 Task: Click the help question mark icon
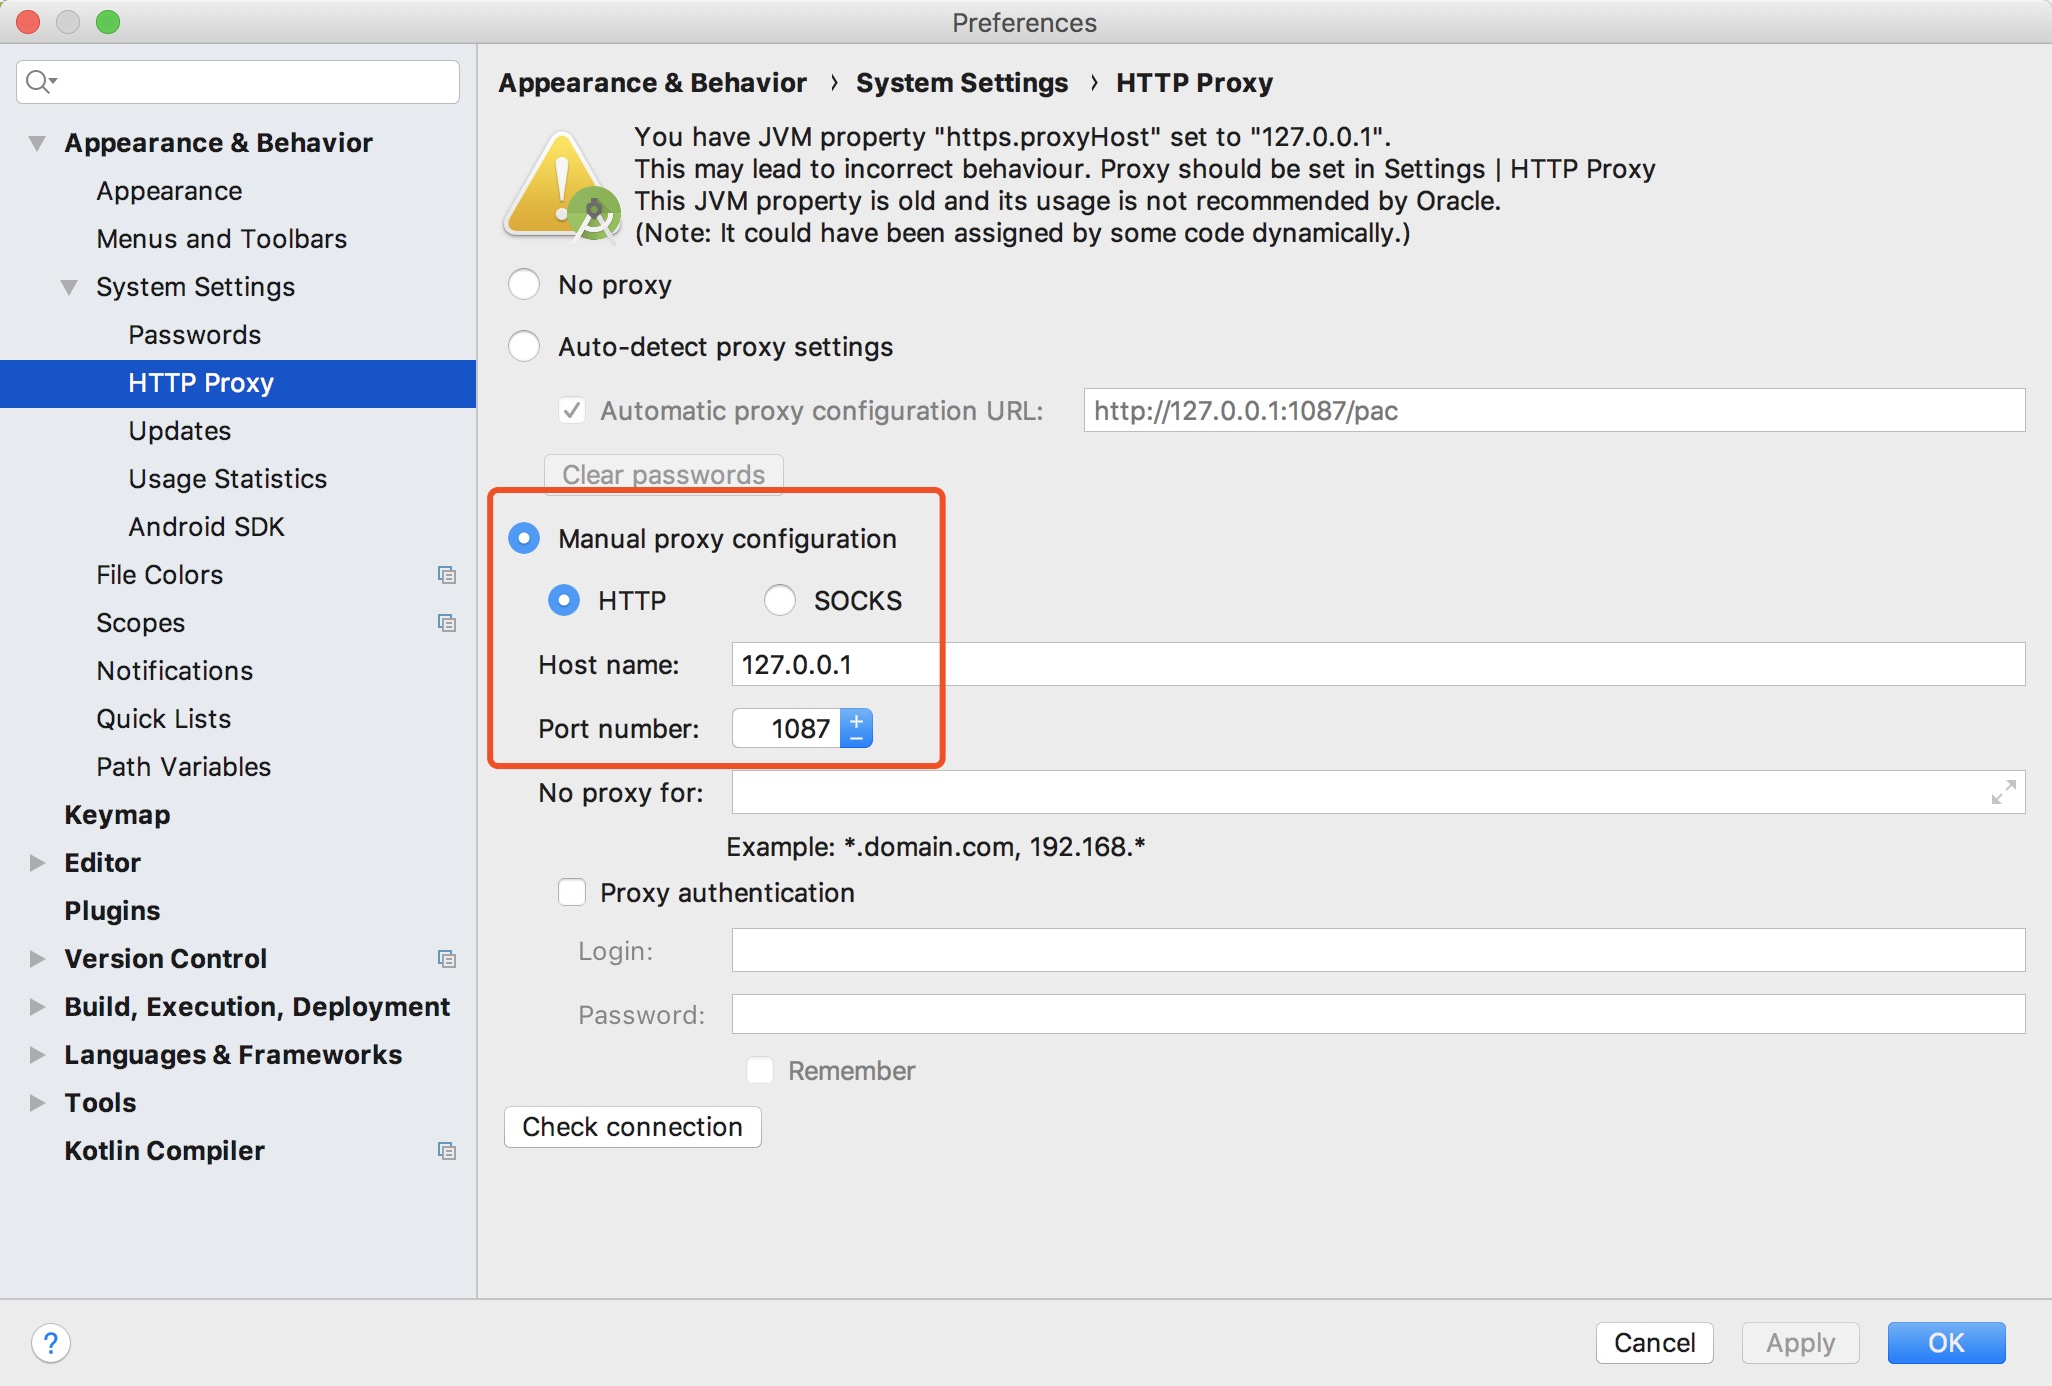pos(51,1343)
